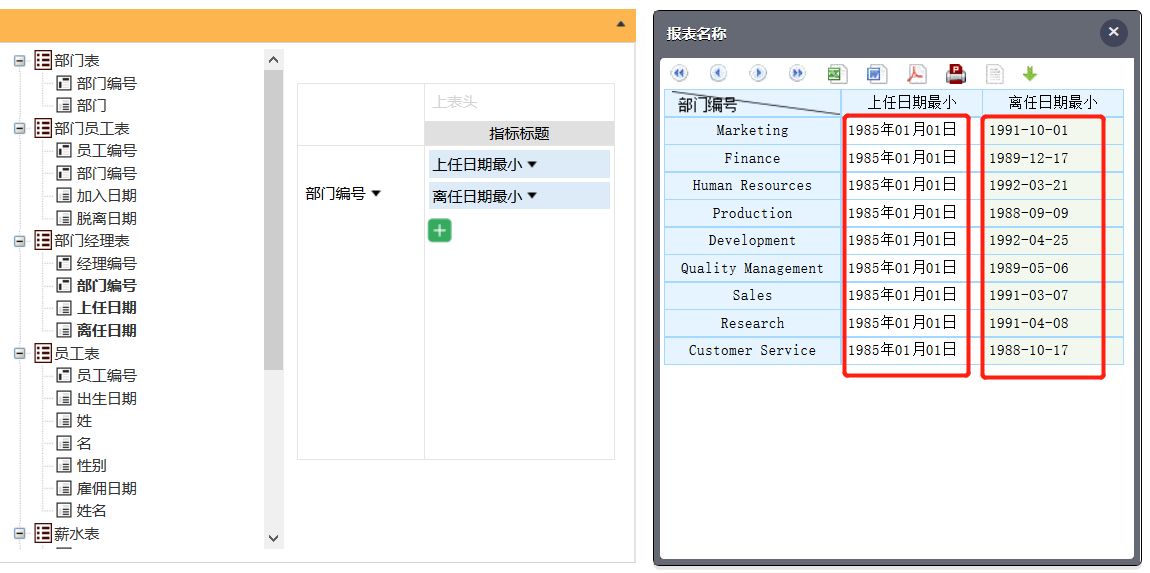1150x573 pixels.
Task: Select the 薪水表 table node
Action: click(77, 533)
